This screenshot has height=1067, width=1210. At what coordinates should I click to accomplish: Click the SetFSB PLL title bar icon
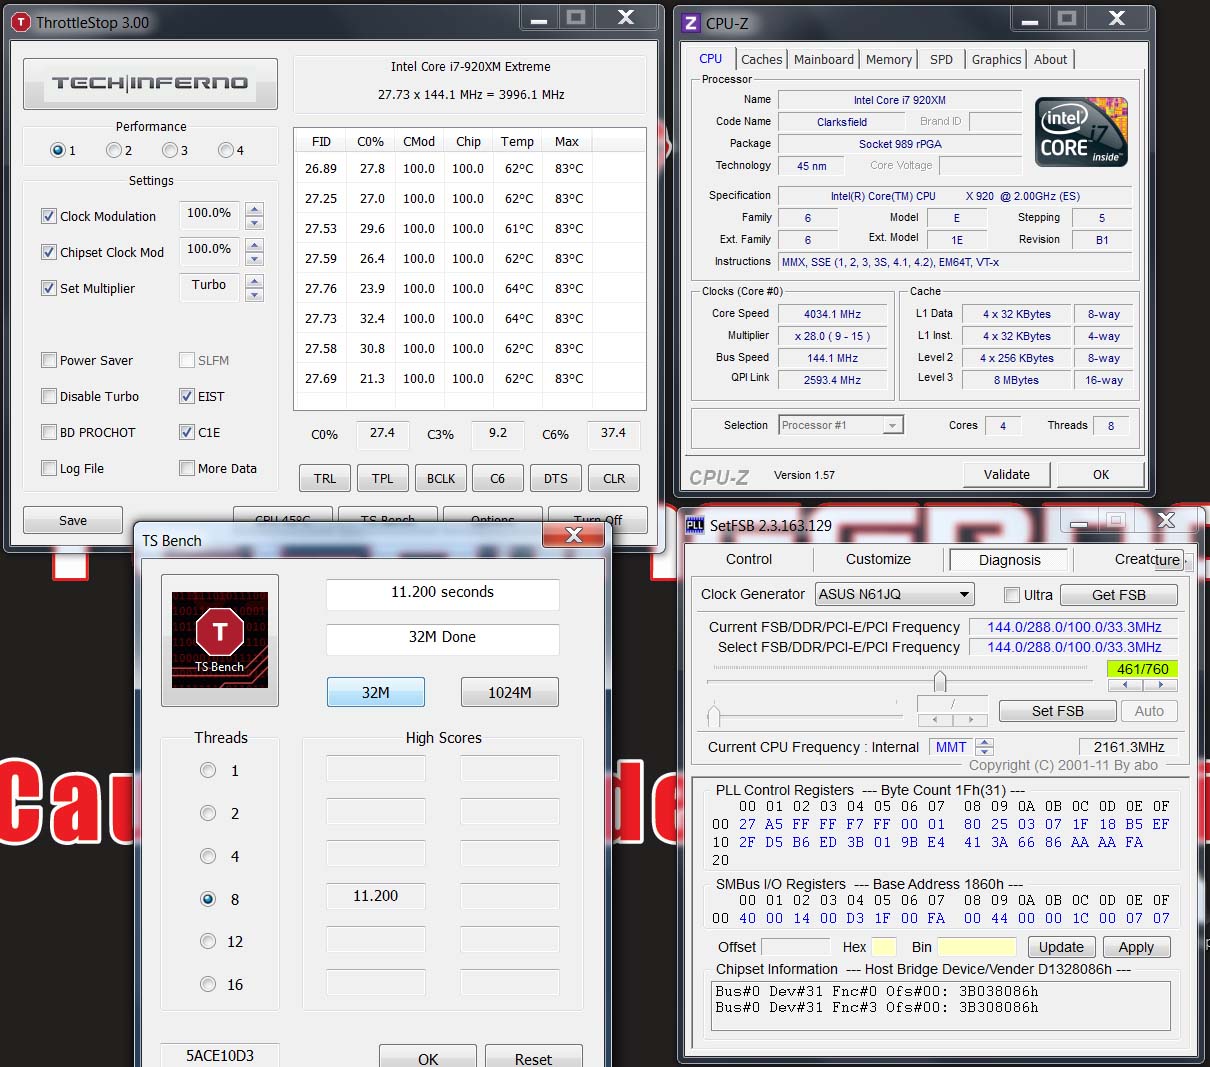(x=695, y=525)
